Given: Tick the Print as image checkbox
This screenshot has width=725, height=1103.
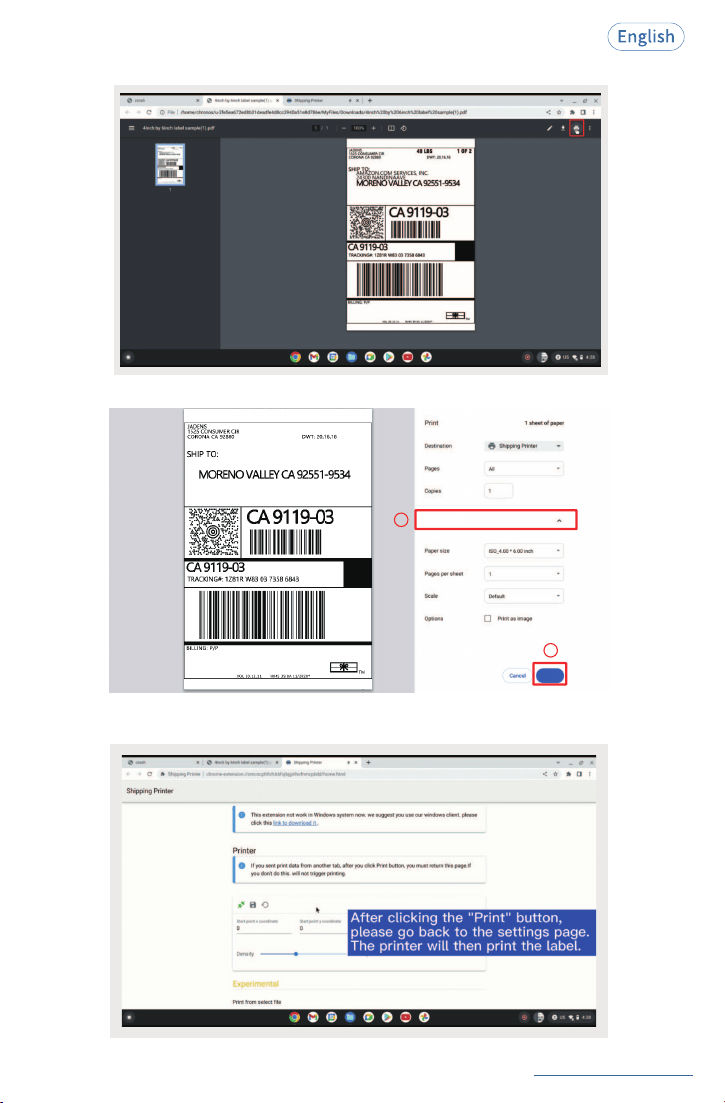Looking at the screenshot, I should point(487,618).
